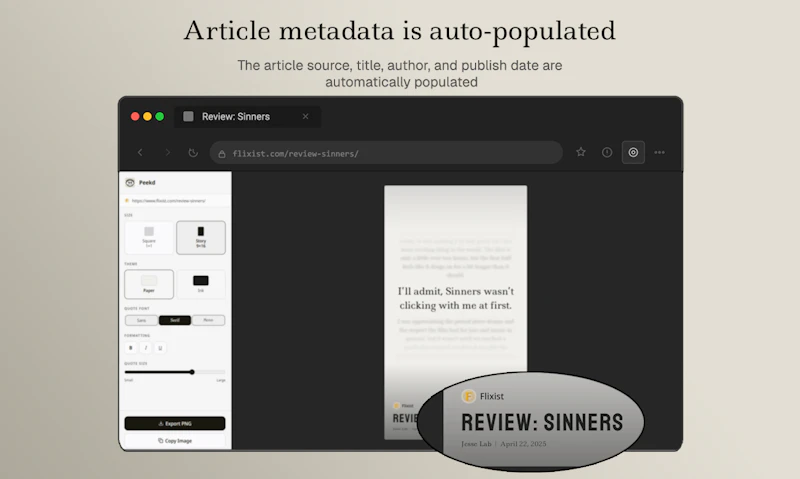Viewport: 800px width, 479px height.
Task: Click the quote size slider handle
Action: pyautogui.click(x=192, y=372)
